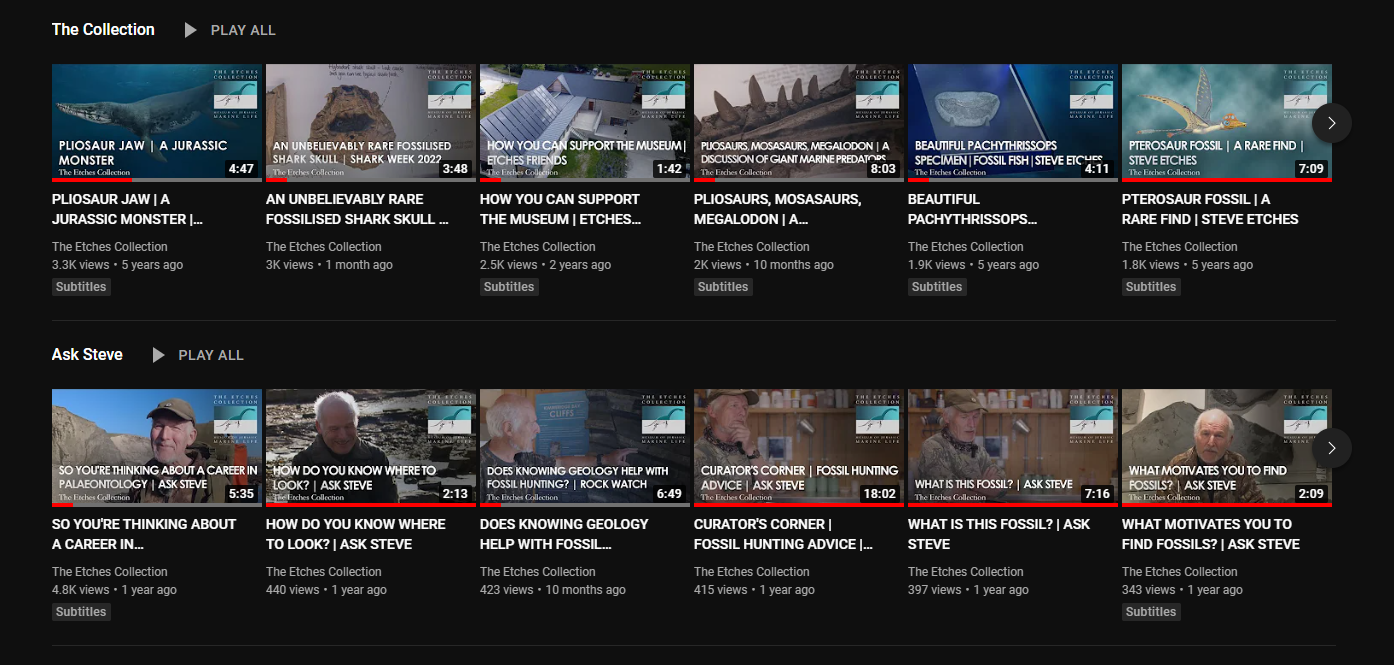The width and height of the screenshot is (1394, 665).
Task: Click '2.5K views • 2 years ago' text
Action: coord(545,265)
